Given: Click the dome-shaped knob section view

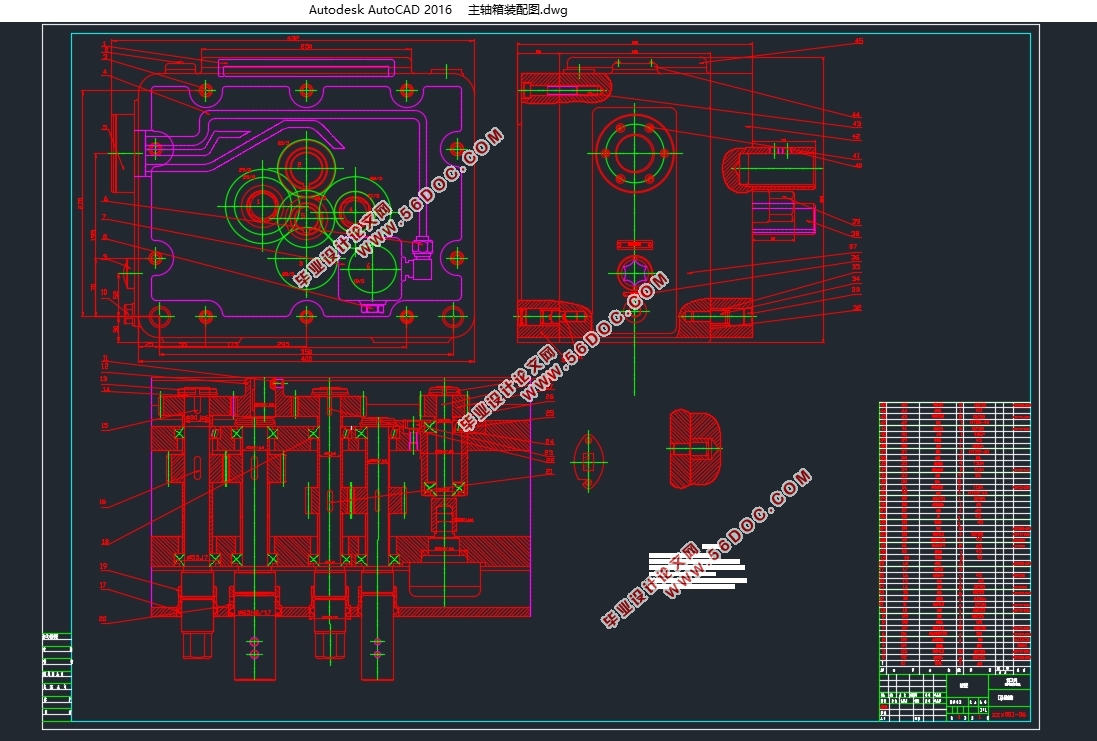Looking at the screenshot, I should 695,449.
